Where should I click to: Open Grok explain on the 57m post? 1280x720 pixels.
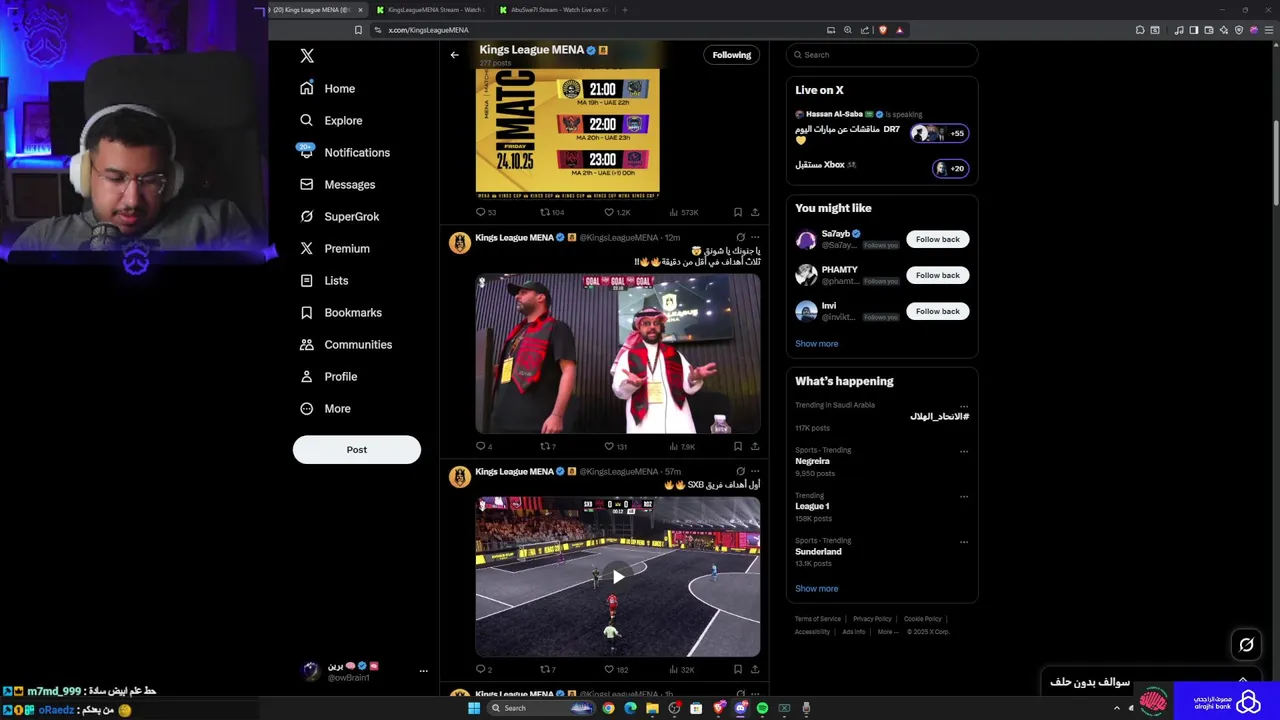tap(740, 471)
